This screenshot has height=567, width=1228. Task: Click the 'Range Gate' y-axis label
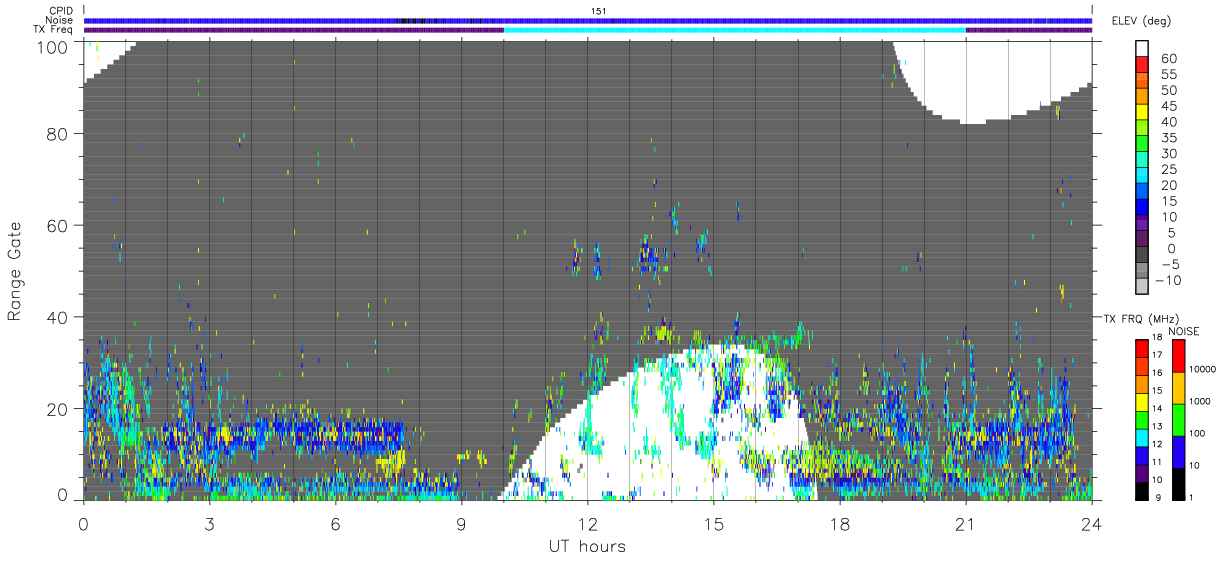[x=15, y=270]
